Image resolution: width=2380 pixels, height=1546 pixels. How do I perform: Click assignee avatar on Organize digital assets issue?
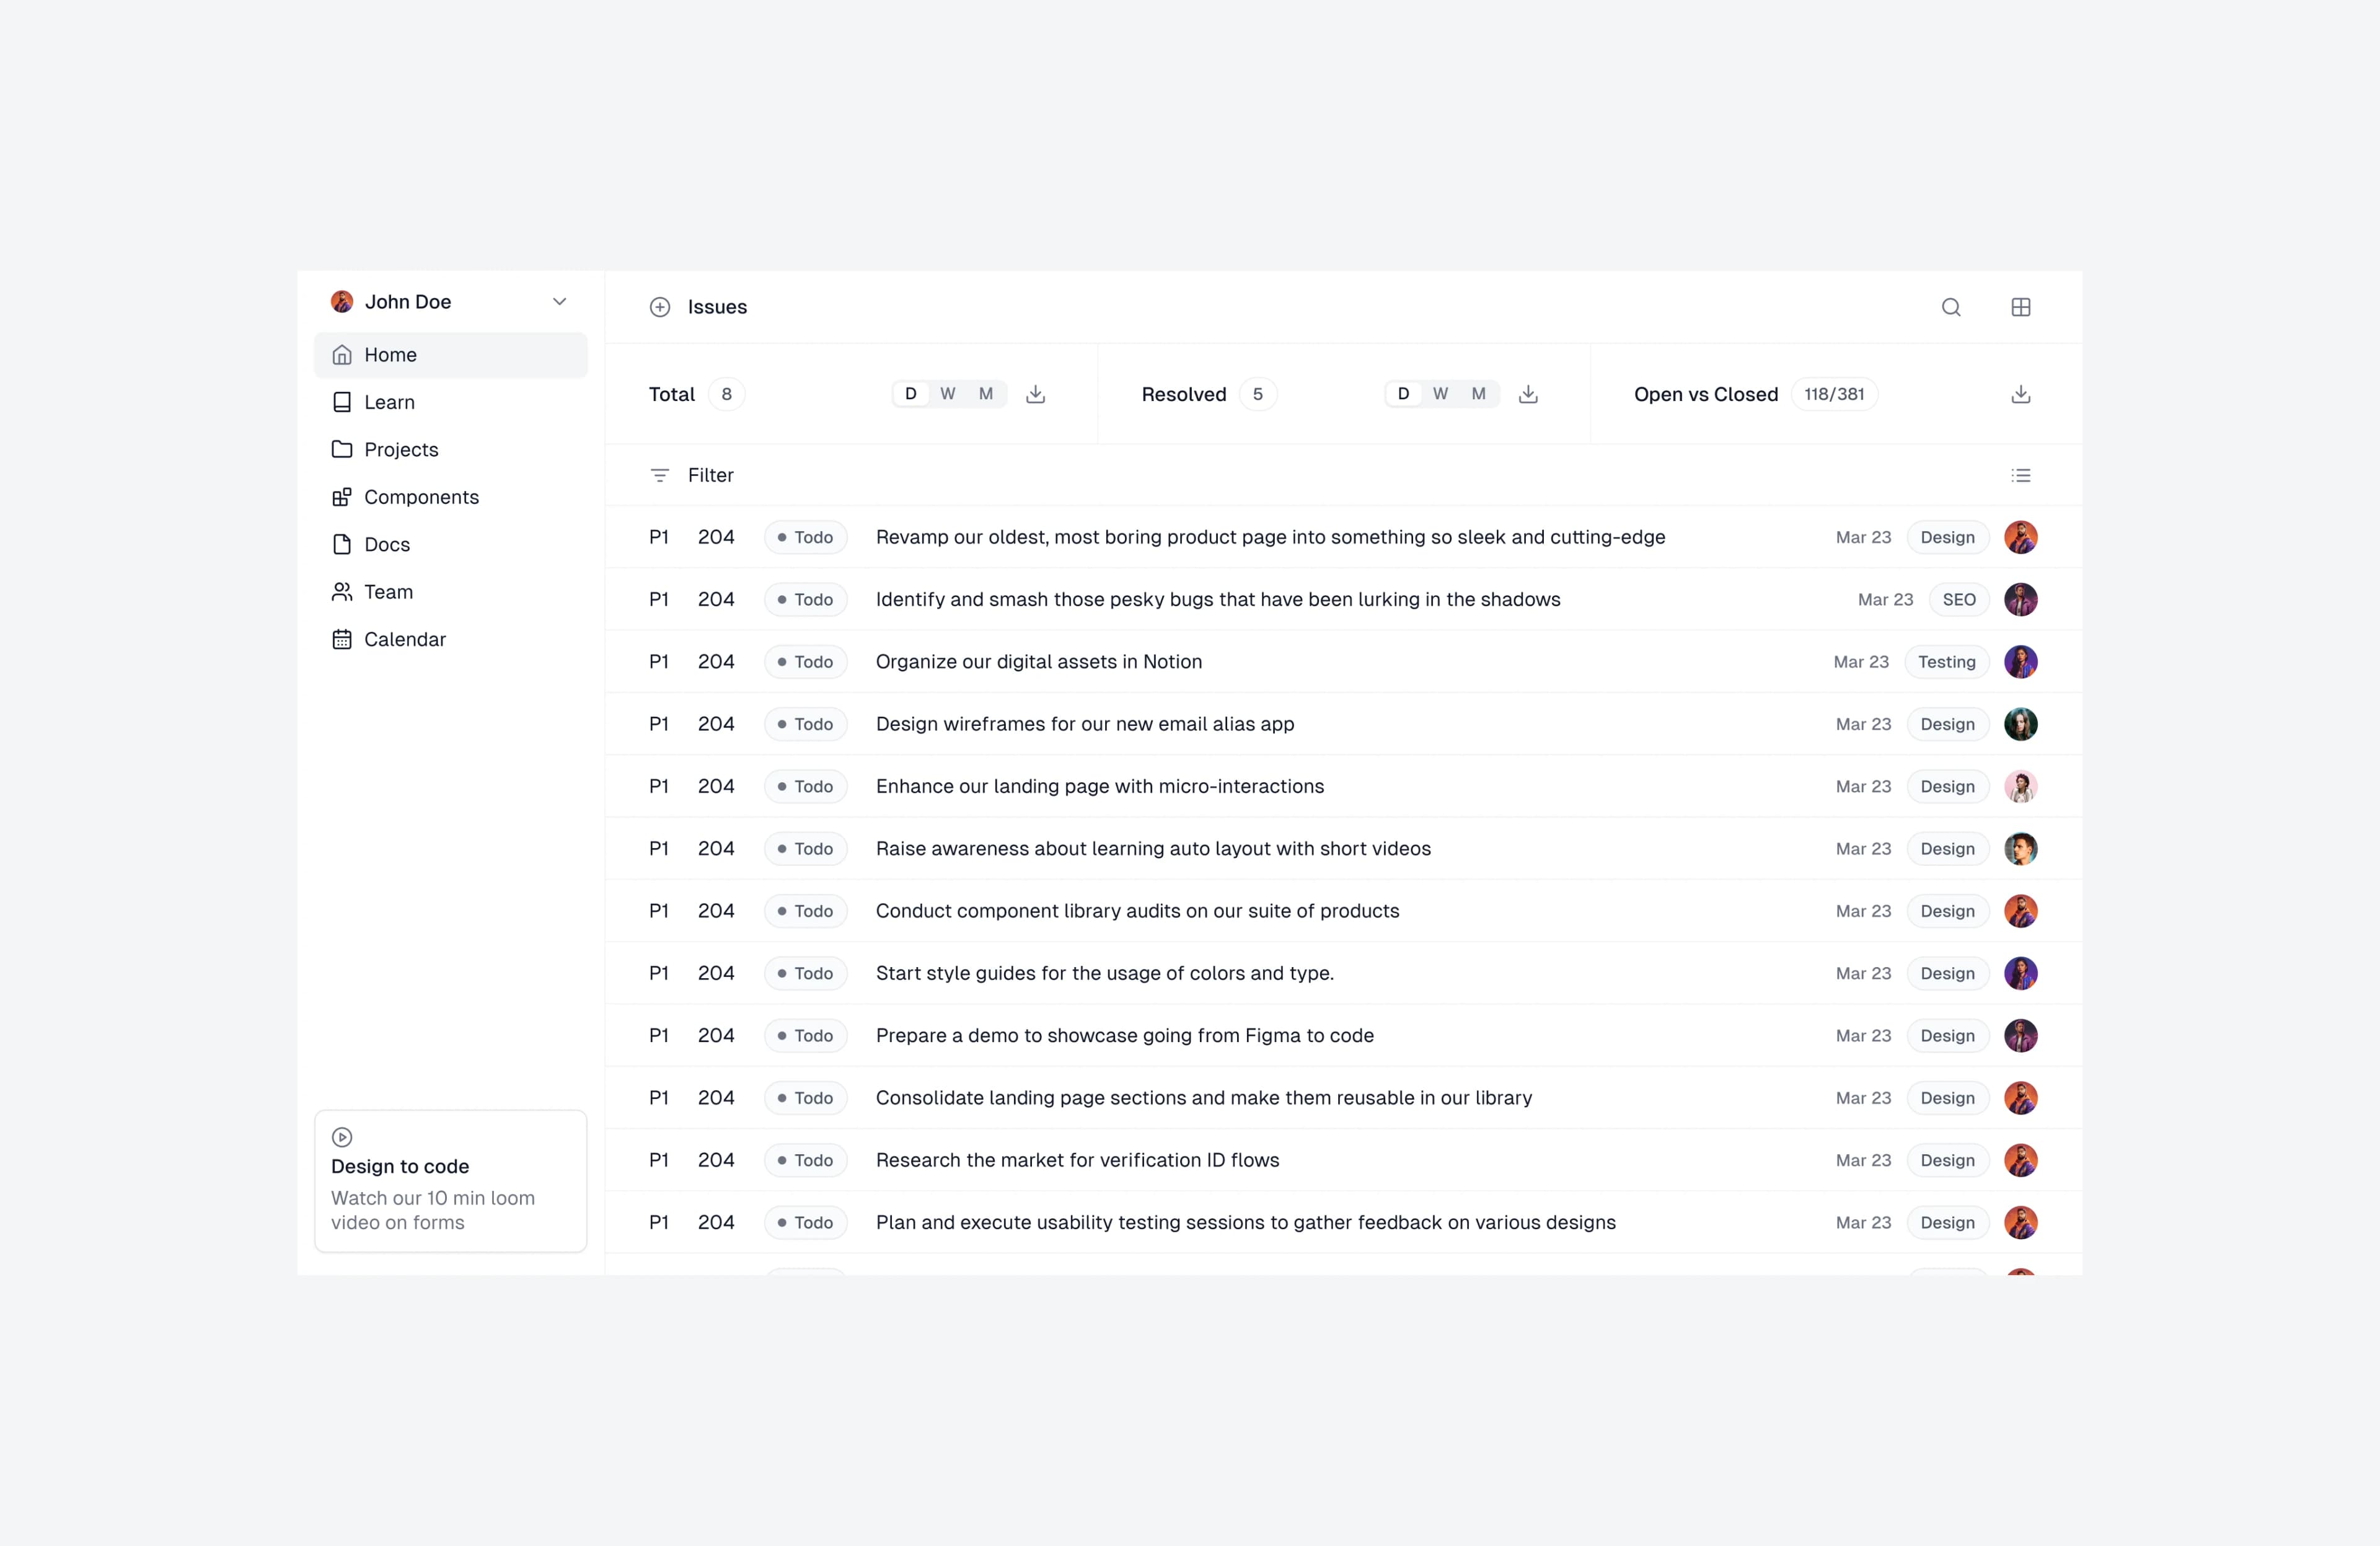point(2021,662)
